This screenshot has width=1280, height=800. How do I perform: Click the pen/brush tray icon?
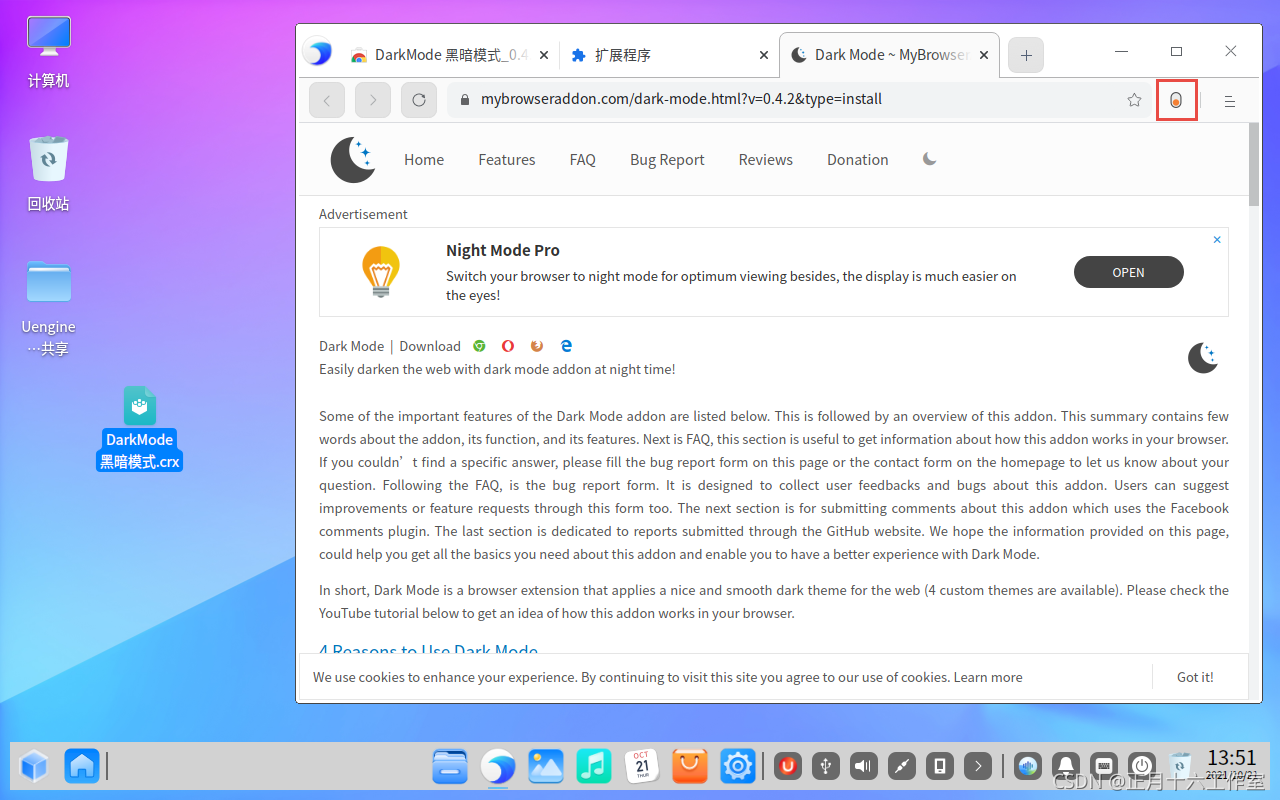pos(902,767)
